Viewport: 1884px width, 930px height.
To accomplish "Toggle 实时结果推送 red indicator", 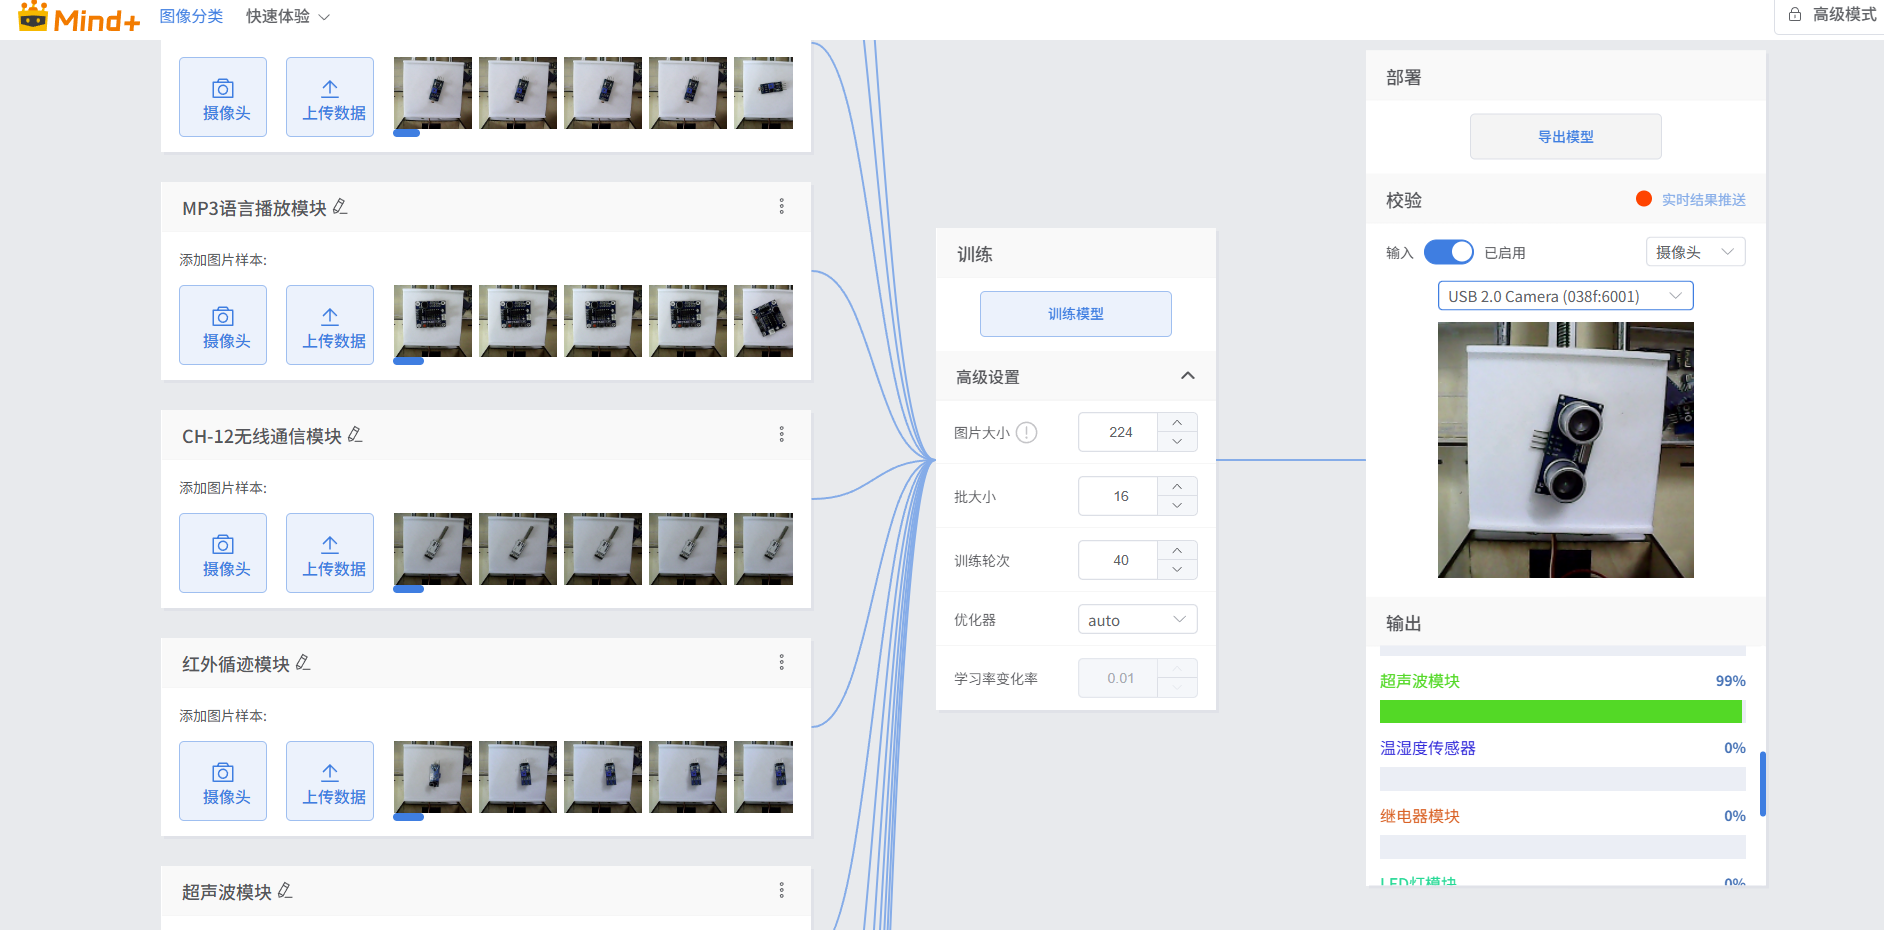I will (x=1643, y=199).
